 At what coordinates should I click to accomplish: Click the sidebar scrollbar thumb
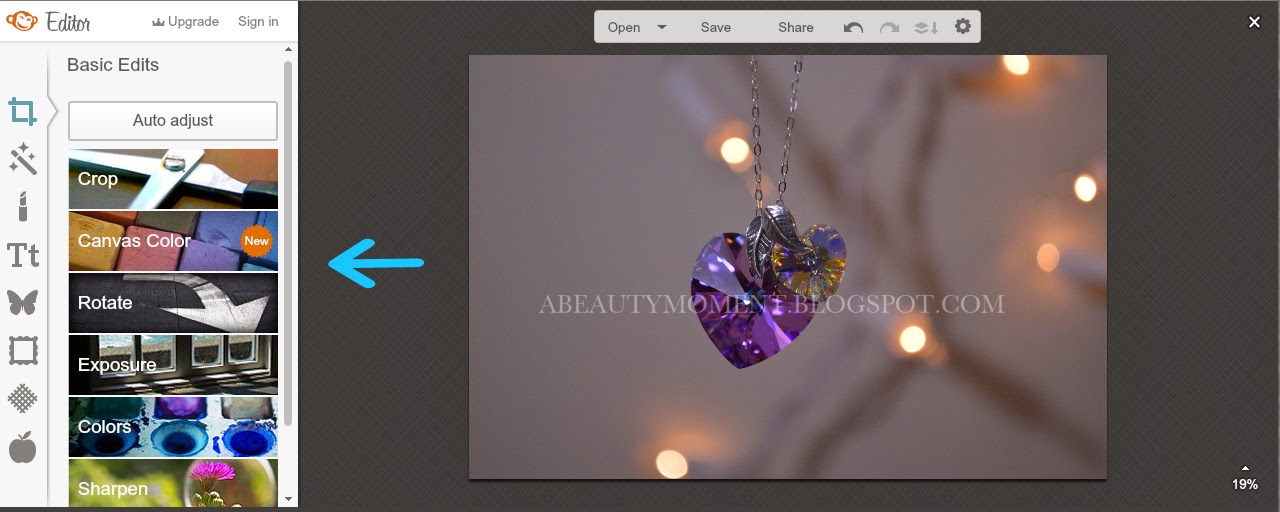[288, 243]
